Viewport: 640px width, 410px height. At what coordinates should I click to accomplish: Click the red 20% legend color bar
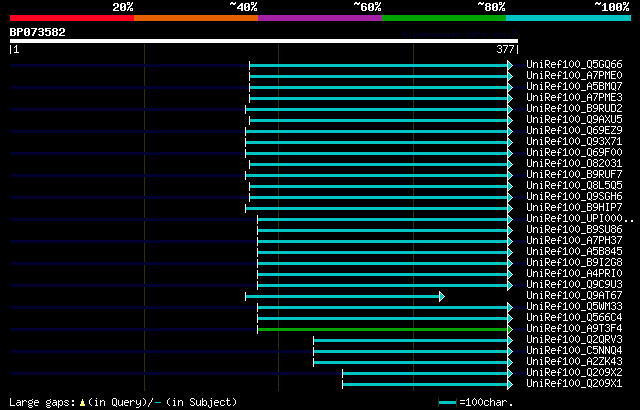pos(72,18)
